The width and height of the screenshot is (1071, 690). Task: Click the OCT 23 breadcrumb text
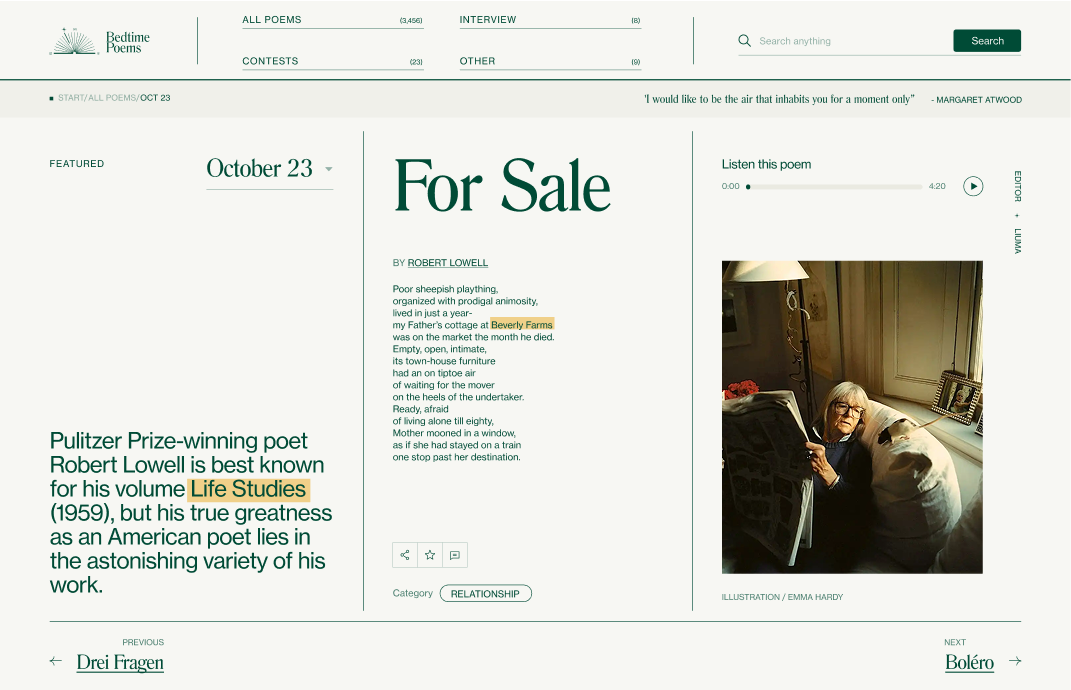click(155, 98)
